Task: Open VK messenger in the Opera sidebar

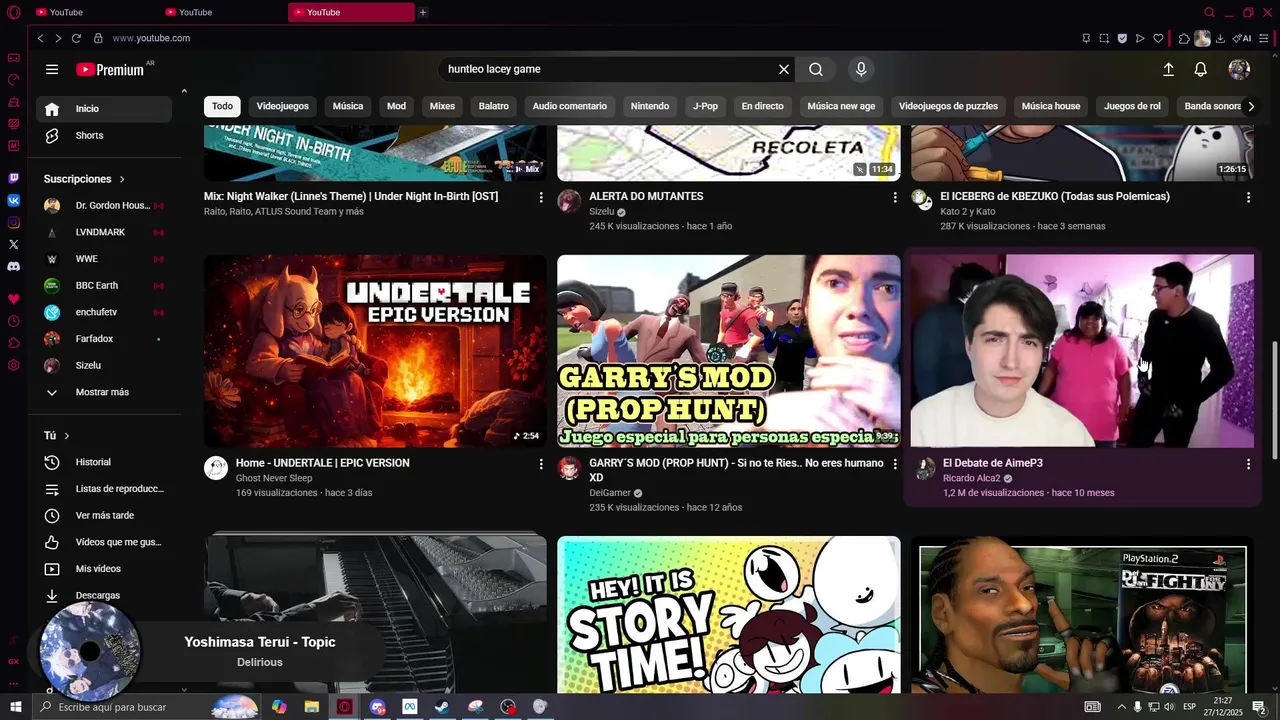Action: 13,200
